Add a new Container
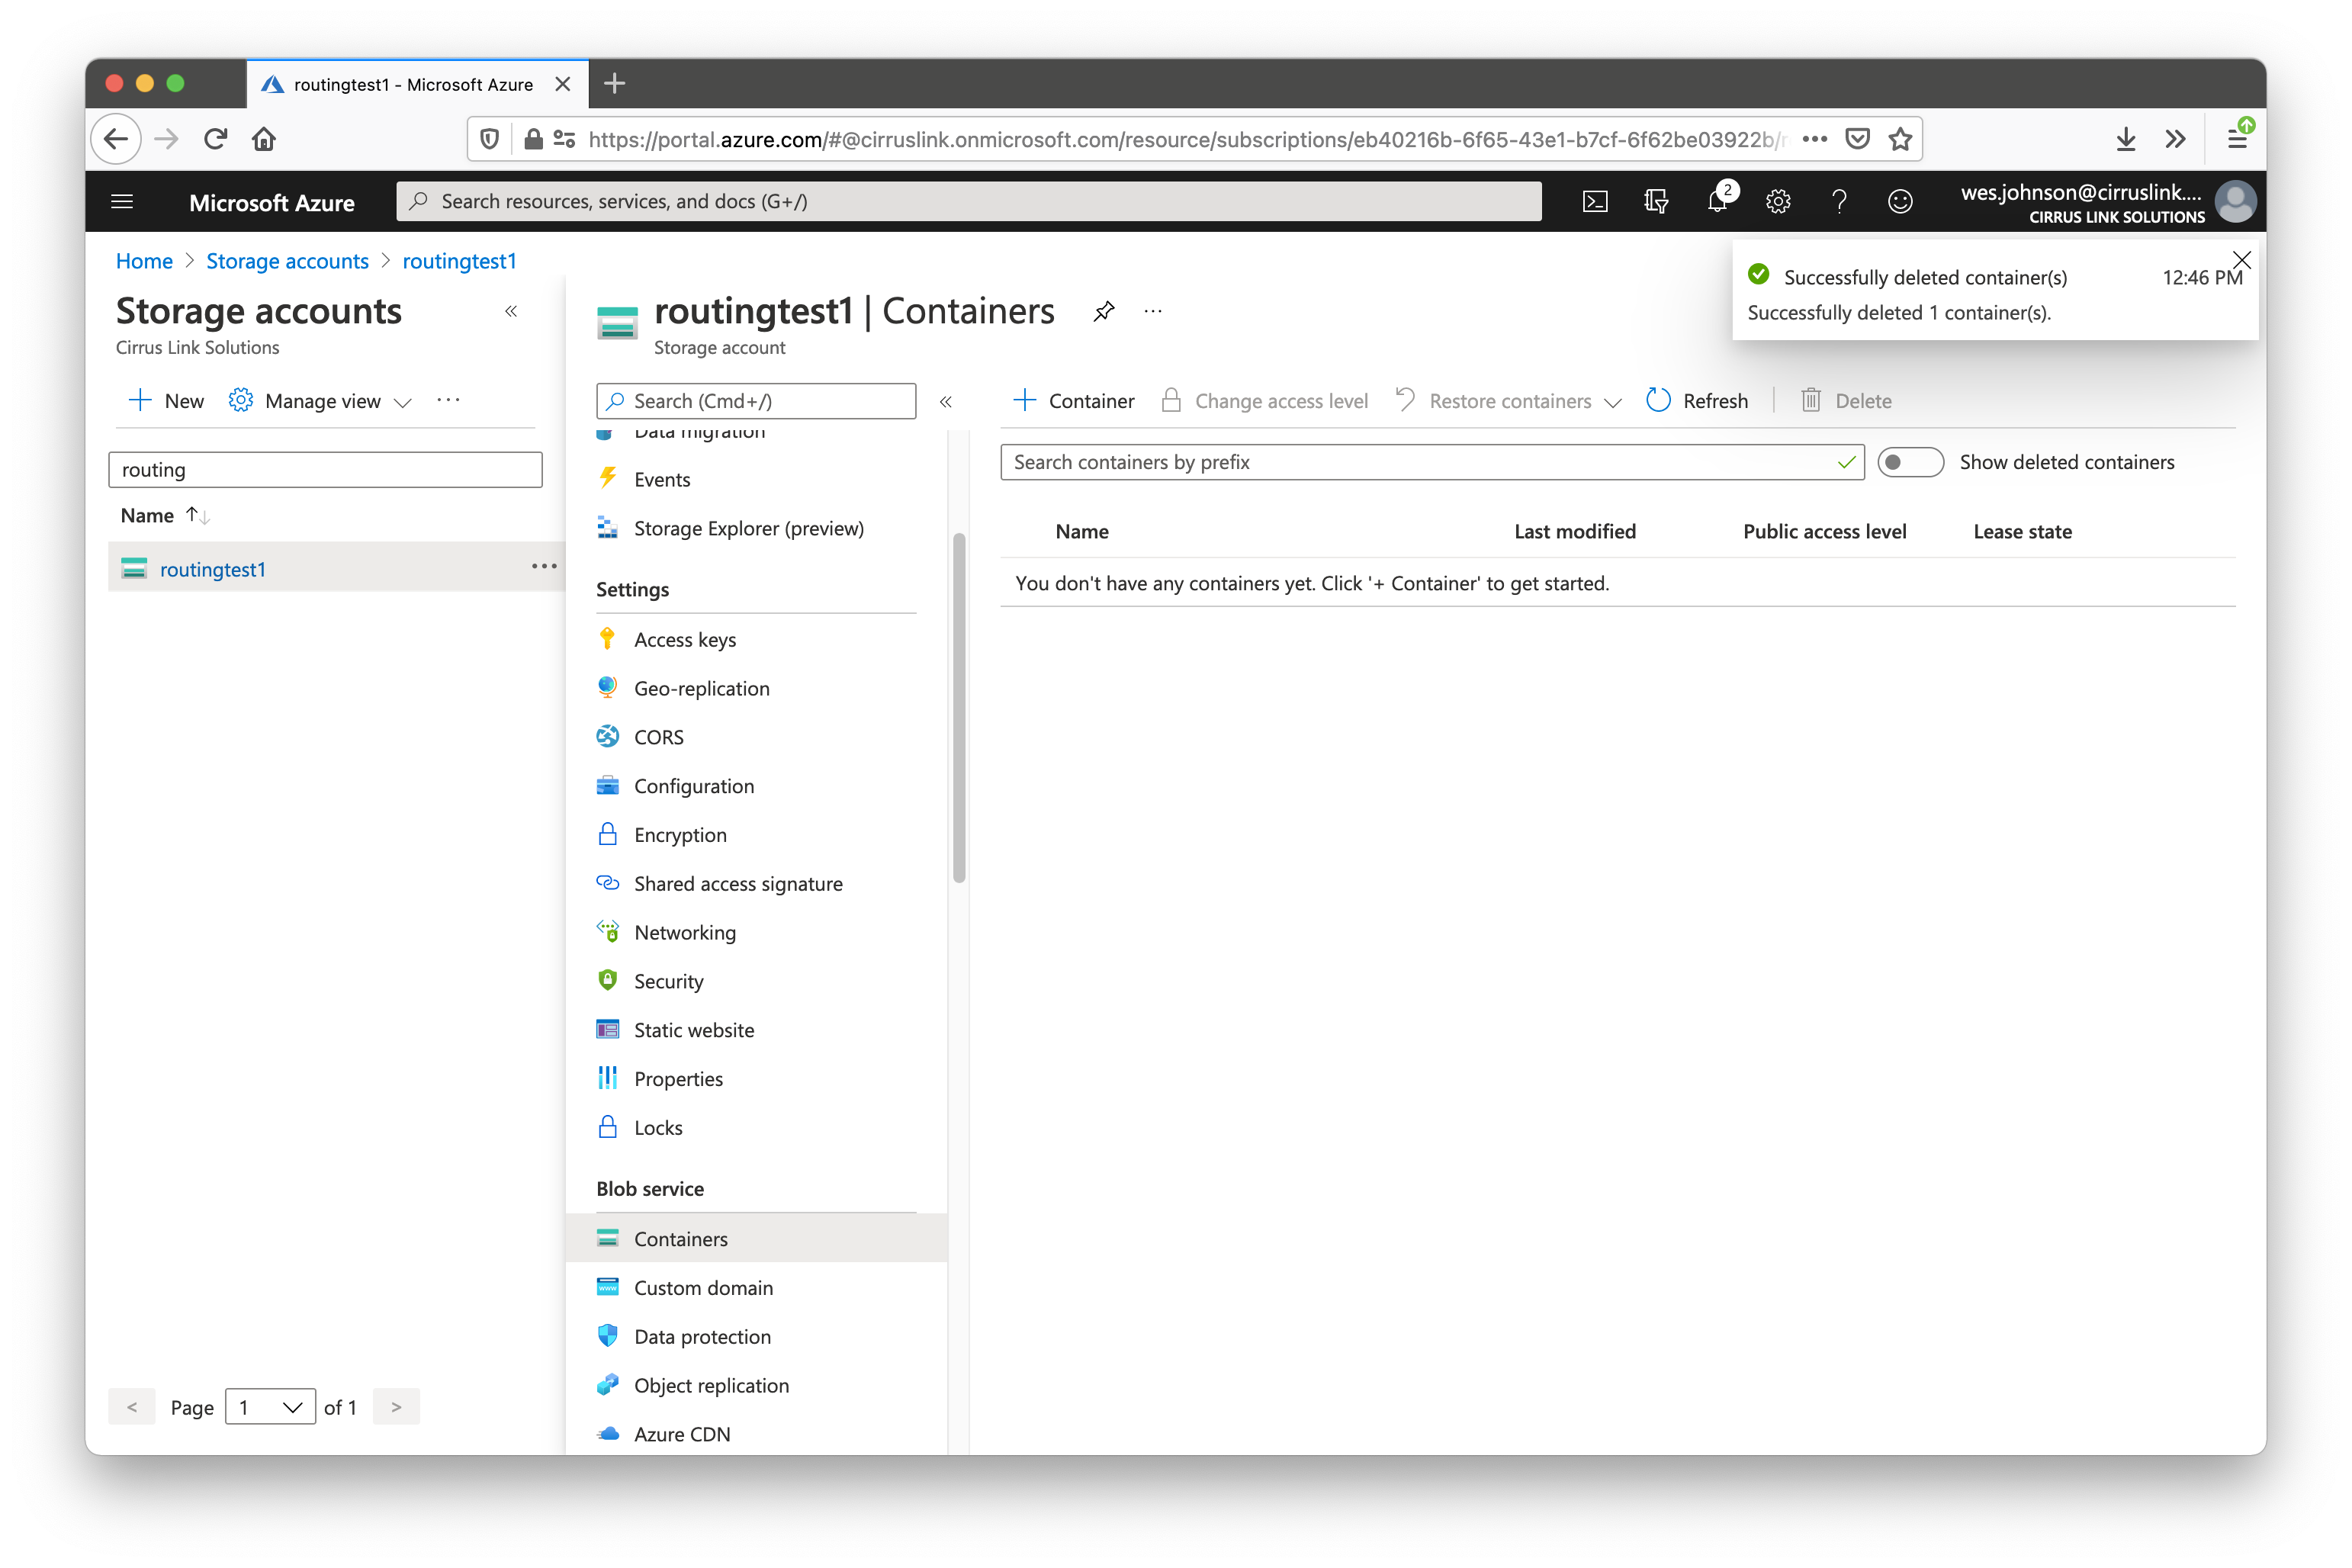The width and height of the screenshot is (2352, 1568). point(1073,401)
